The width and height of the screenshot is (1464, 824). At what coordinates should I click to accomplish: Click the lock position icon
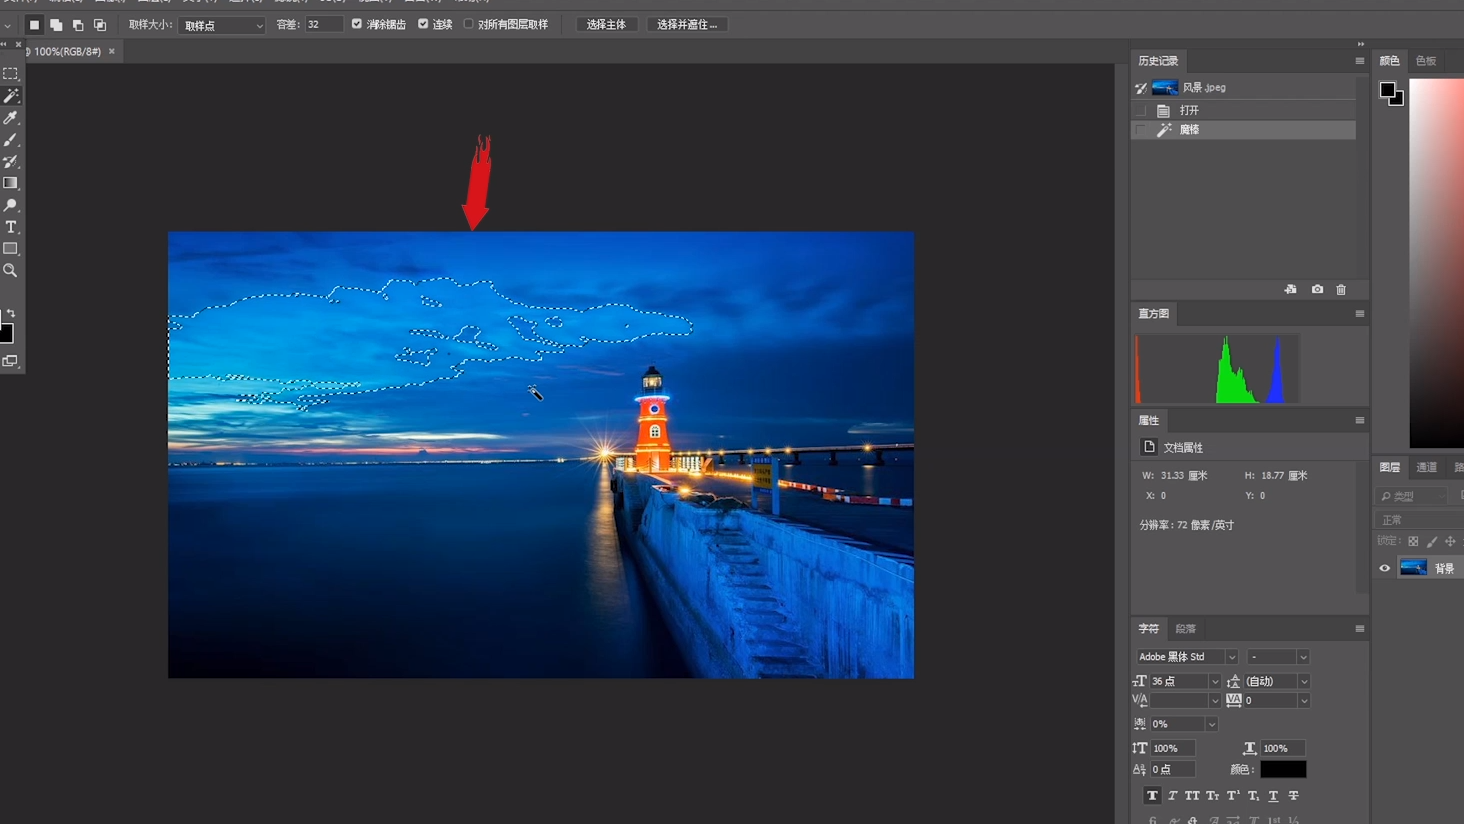coord(1450,541)
